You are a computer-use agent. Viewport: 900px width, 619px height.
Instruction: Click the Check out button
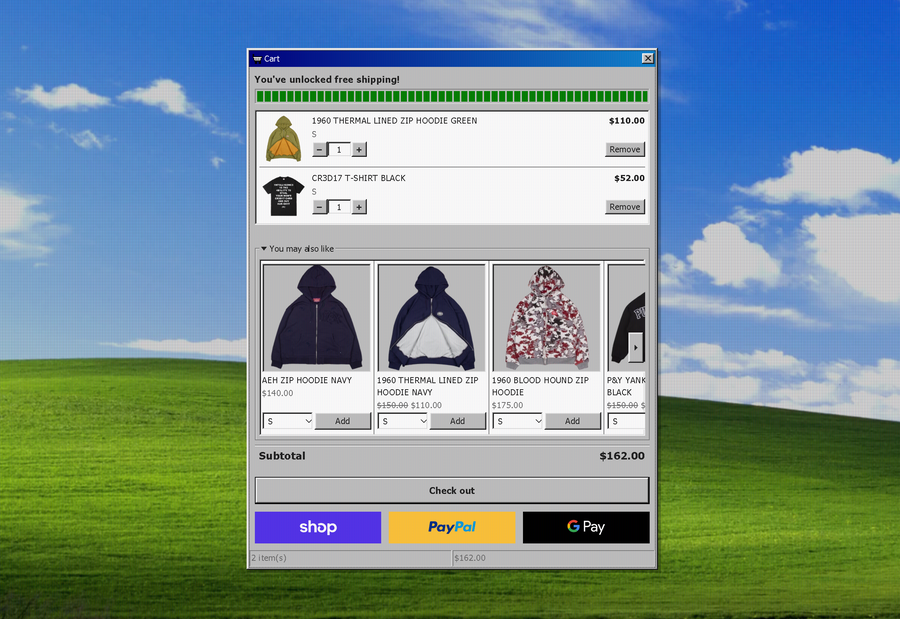(x=452, y=490)
